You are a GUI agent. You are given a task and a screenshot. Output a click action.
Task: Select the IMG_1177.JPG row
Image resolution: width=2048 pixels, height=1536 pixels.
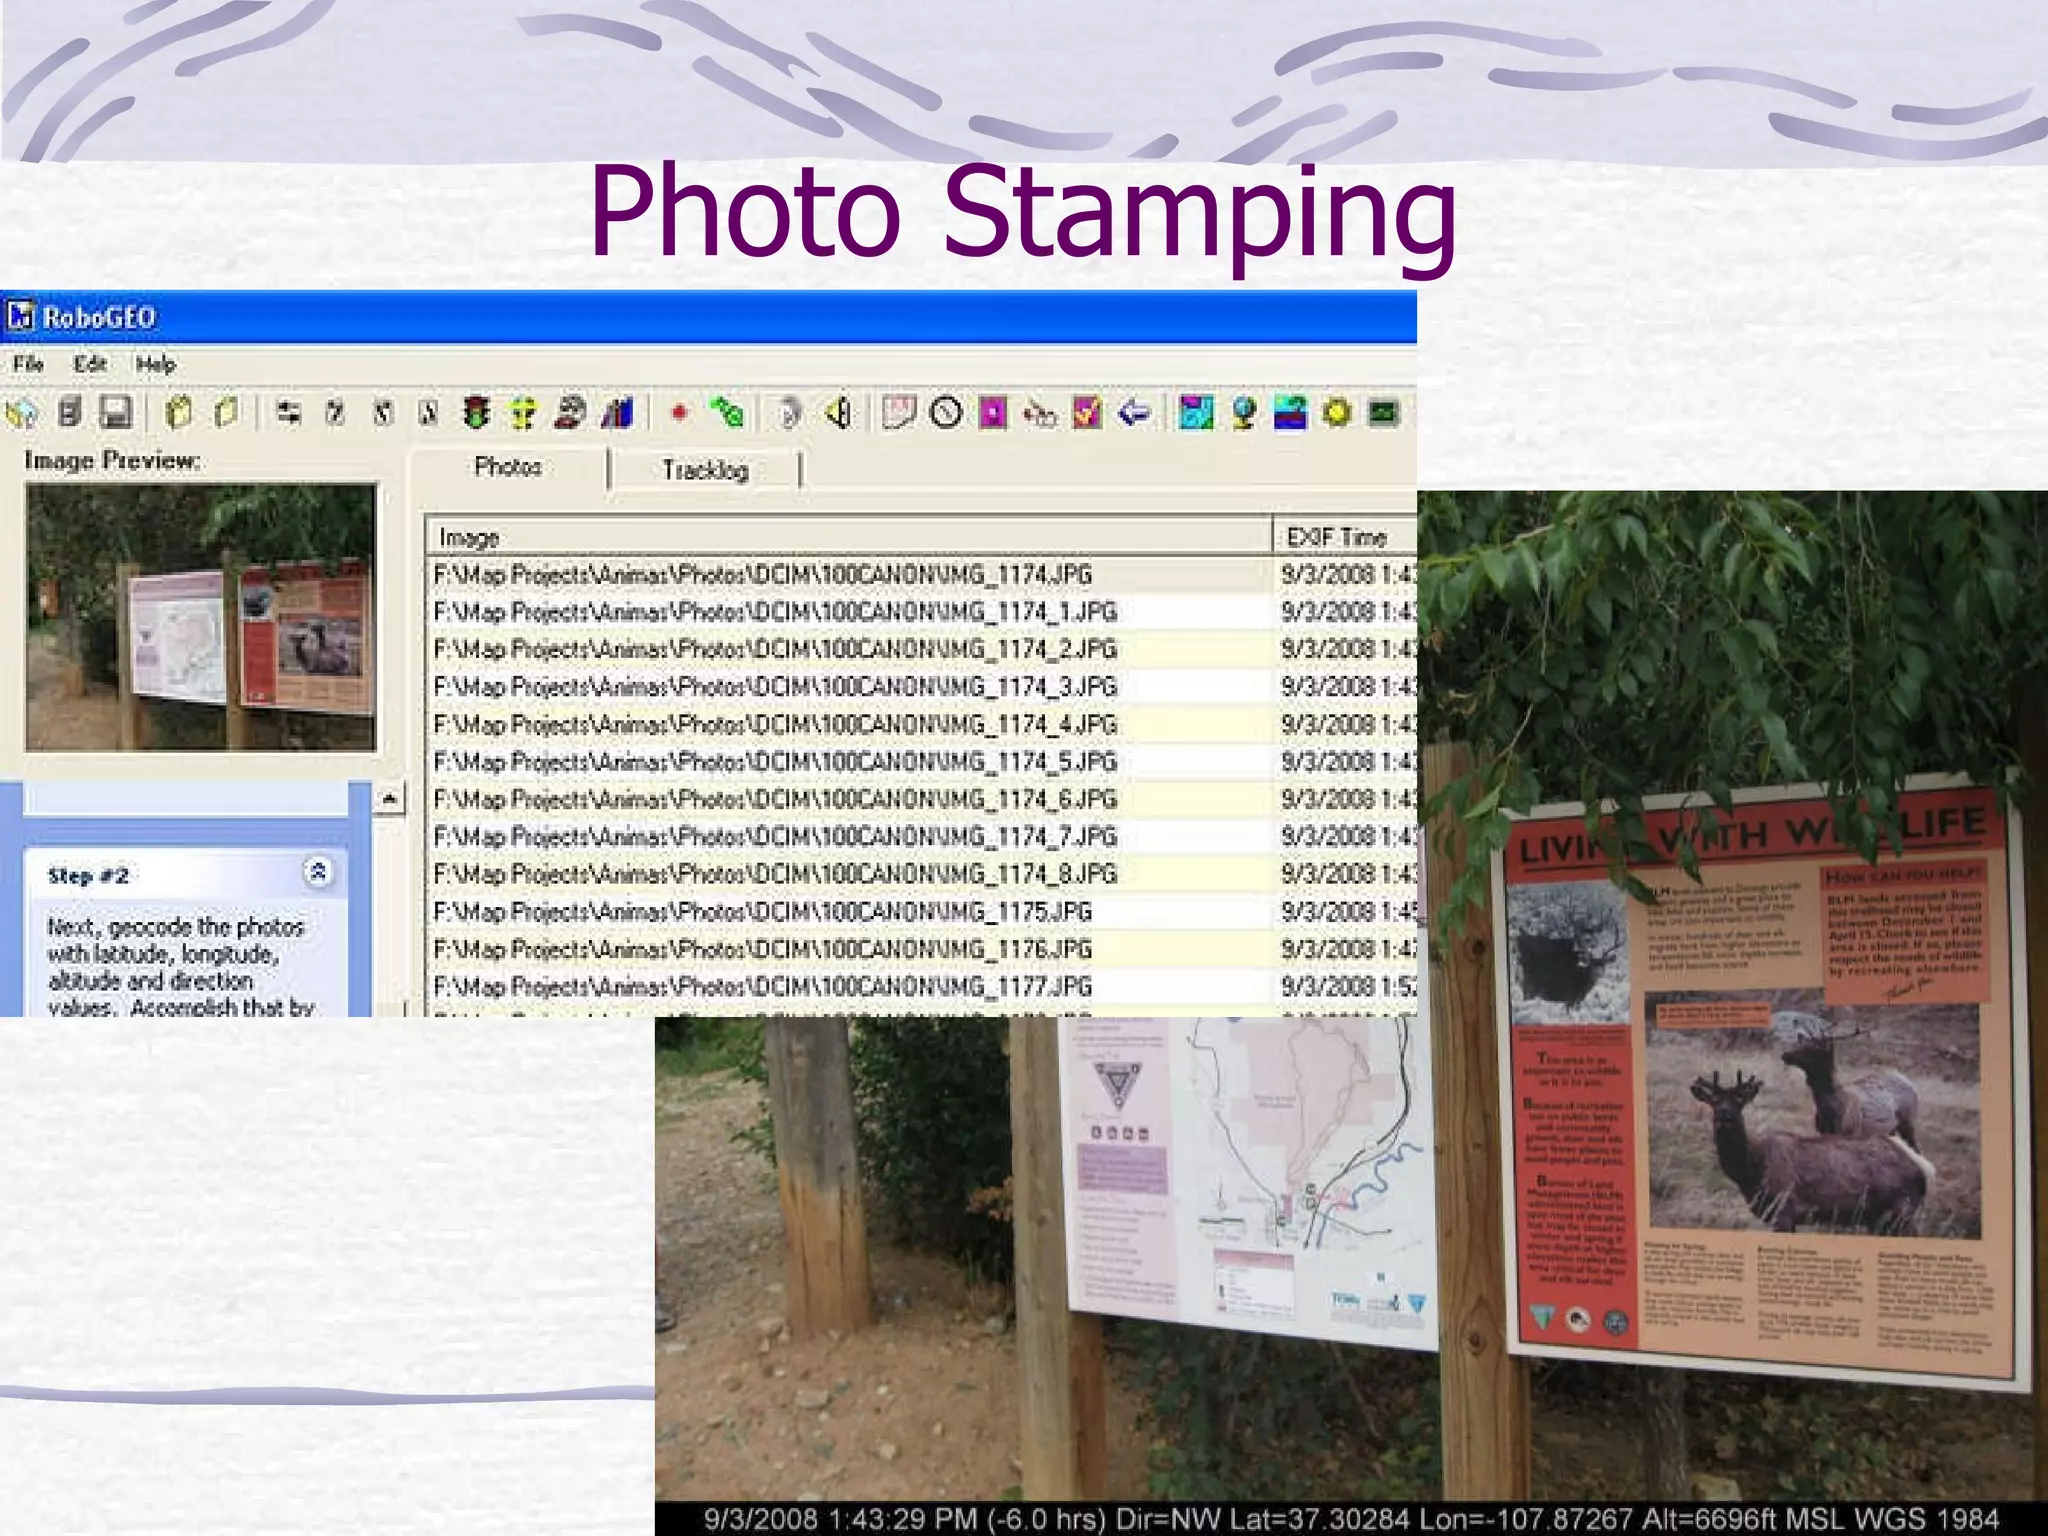click(921, 986)
